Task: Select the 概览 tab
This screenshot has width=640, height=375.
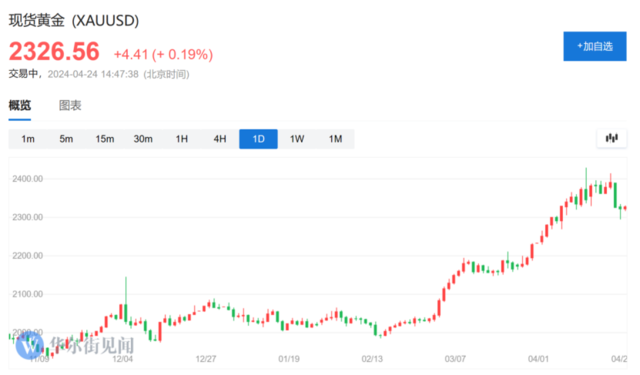Action: point(20,106)
